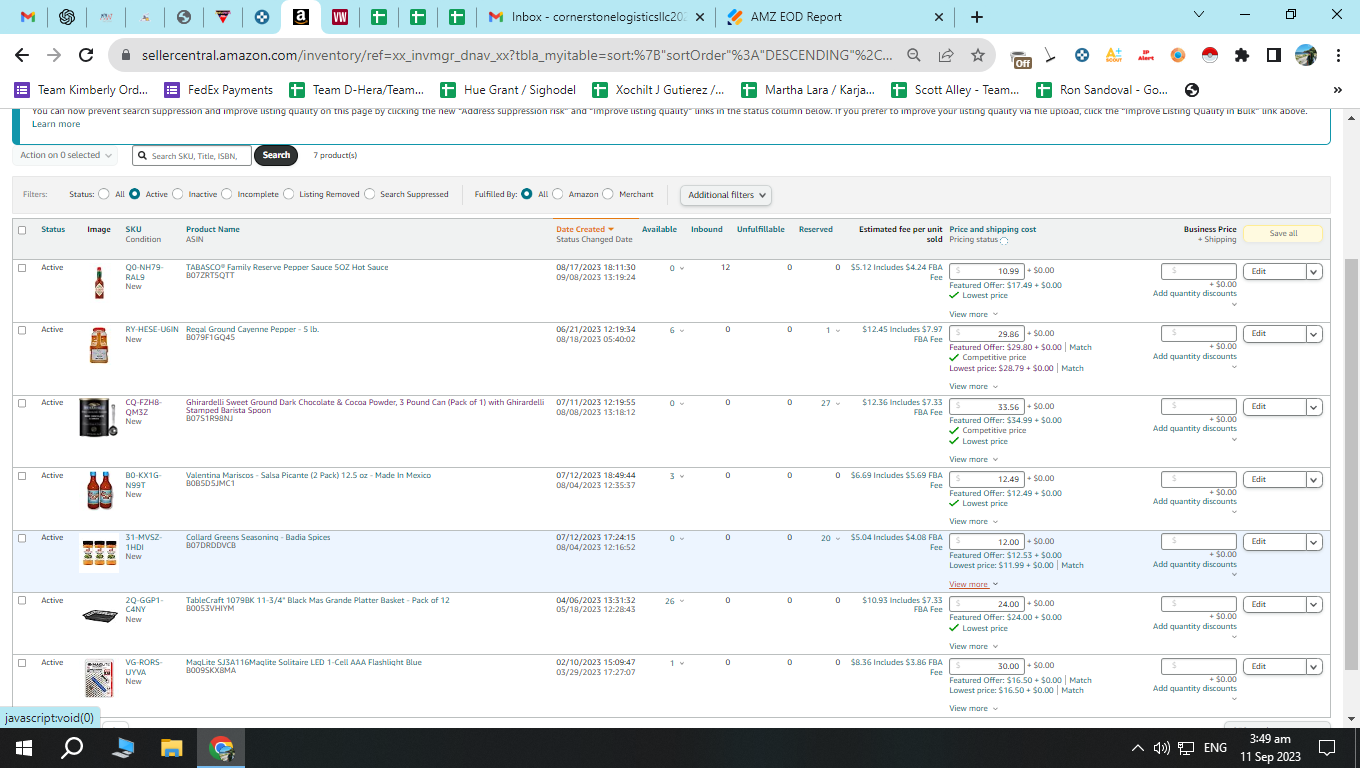The width and height of the screenshot is (1360, 768).
Task: Open Edit dropdown arrow for the Tabasco row
Action: click(1314, 272)
